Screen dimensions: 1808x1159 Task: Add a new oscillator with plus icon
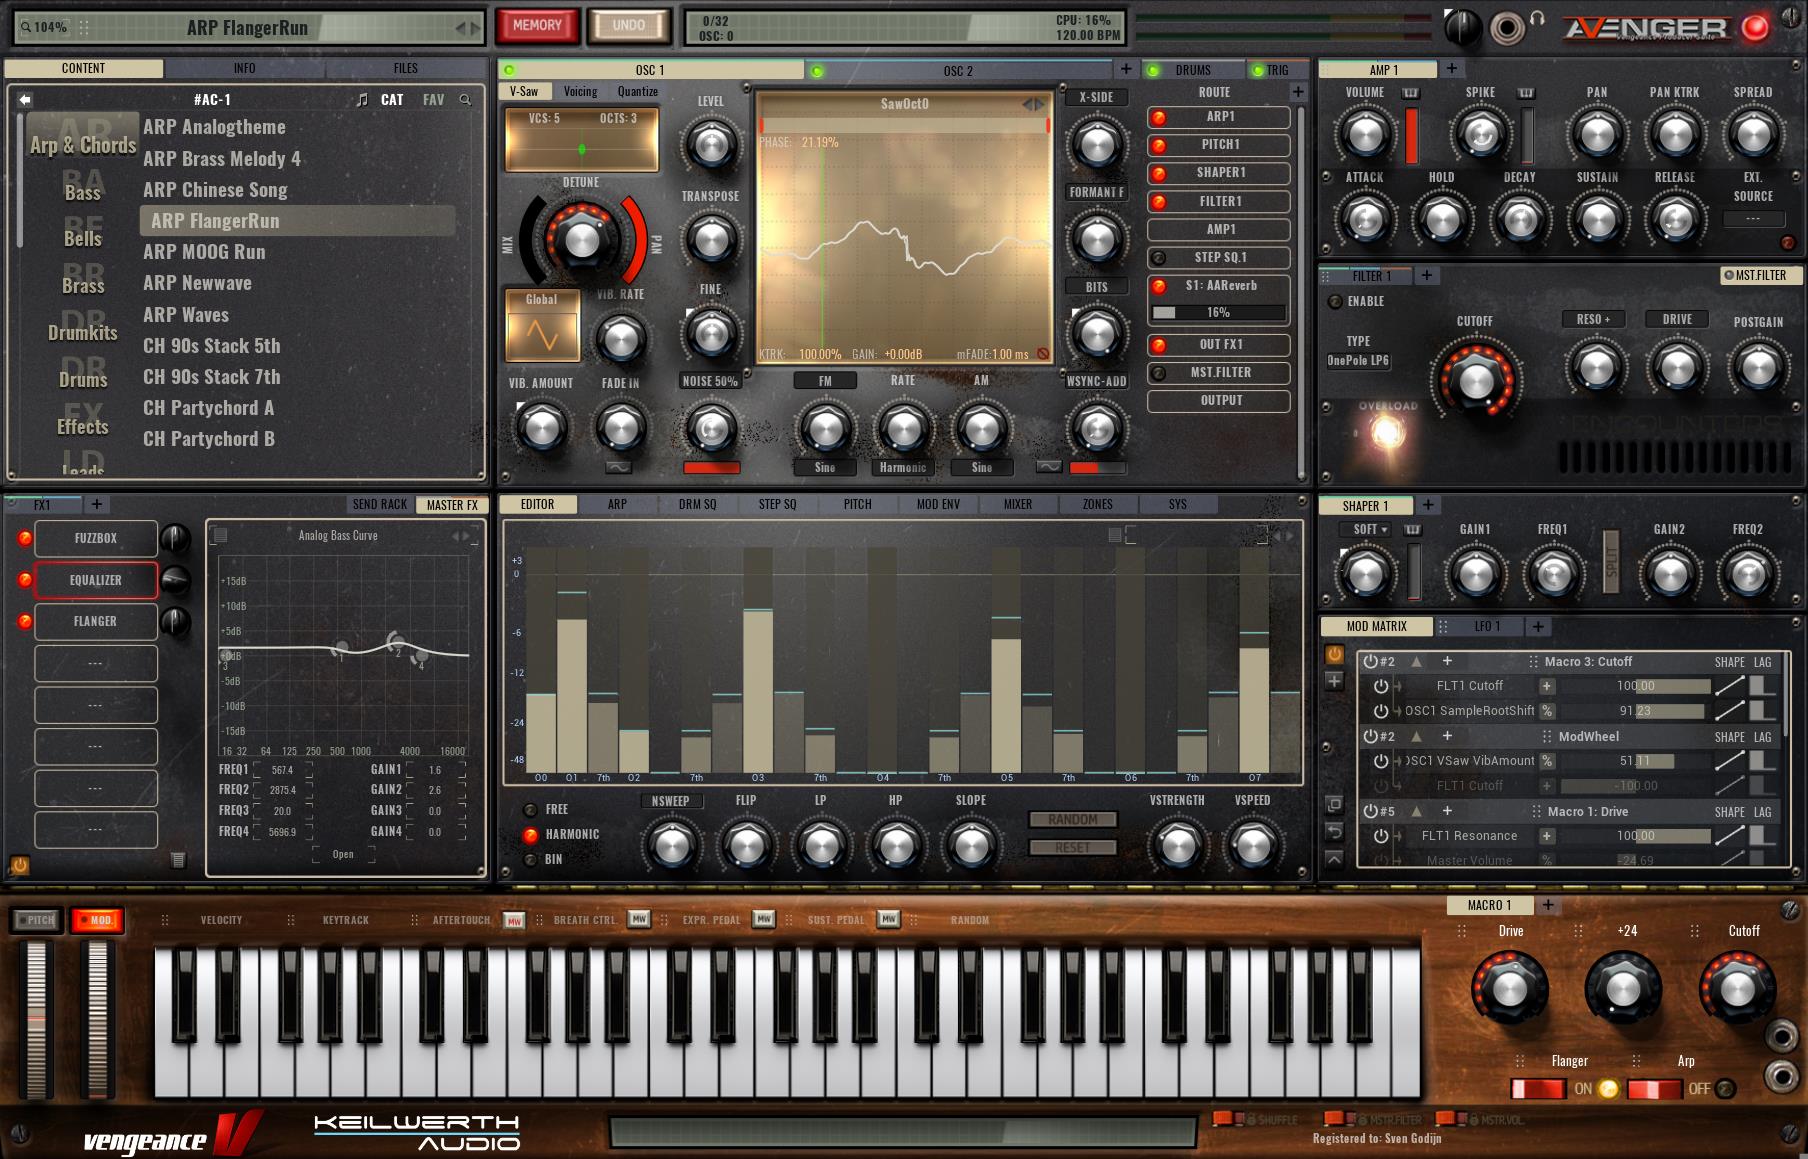coord(1126,69)
